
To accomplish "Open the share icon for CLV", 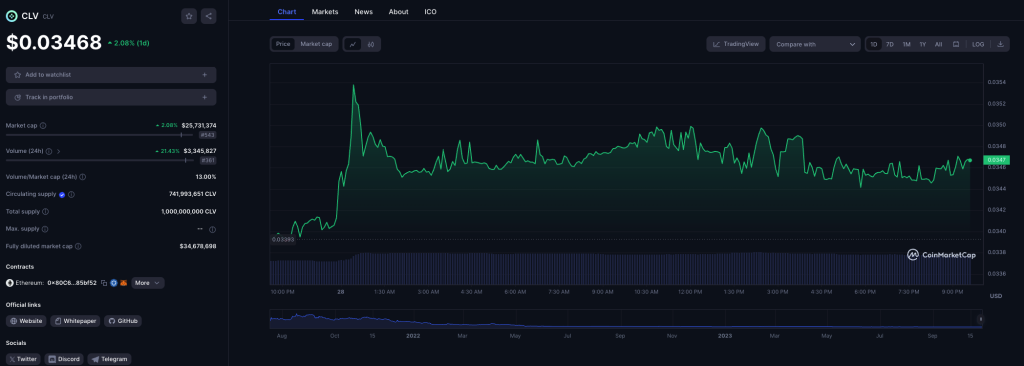I will [x=208, y=16].
